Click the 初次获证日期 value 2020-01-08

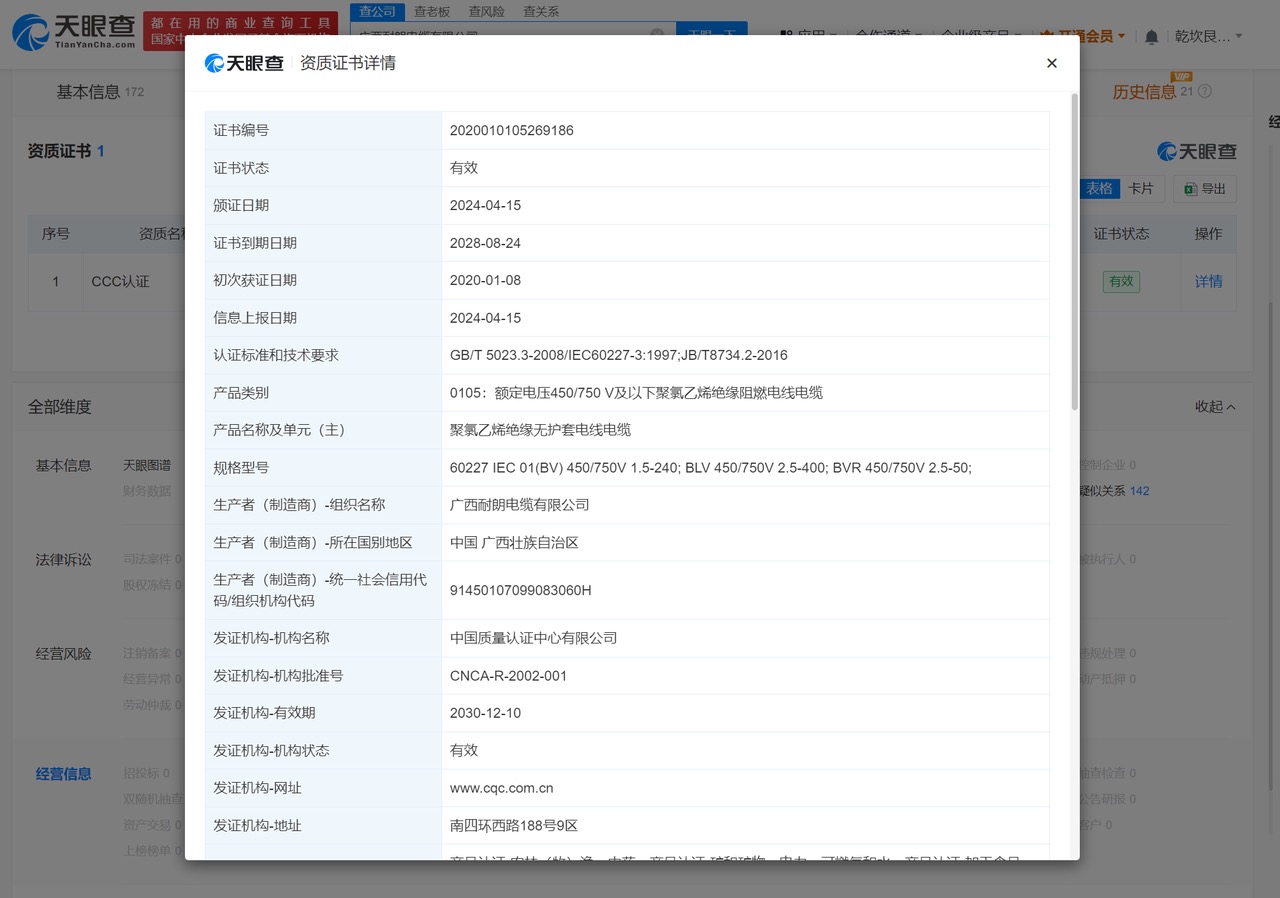pos(485,280)
